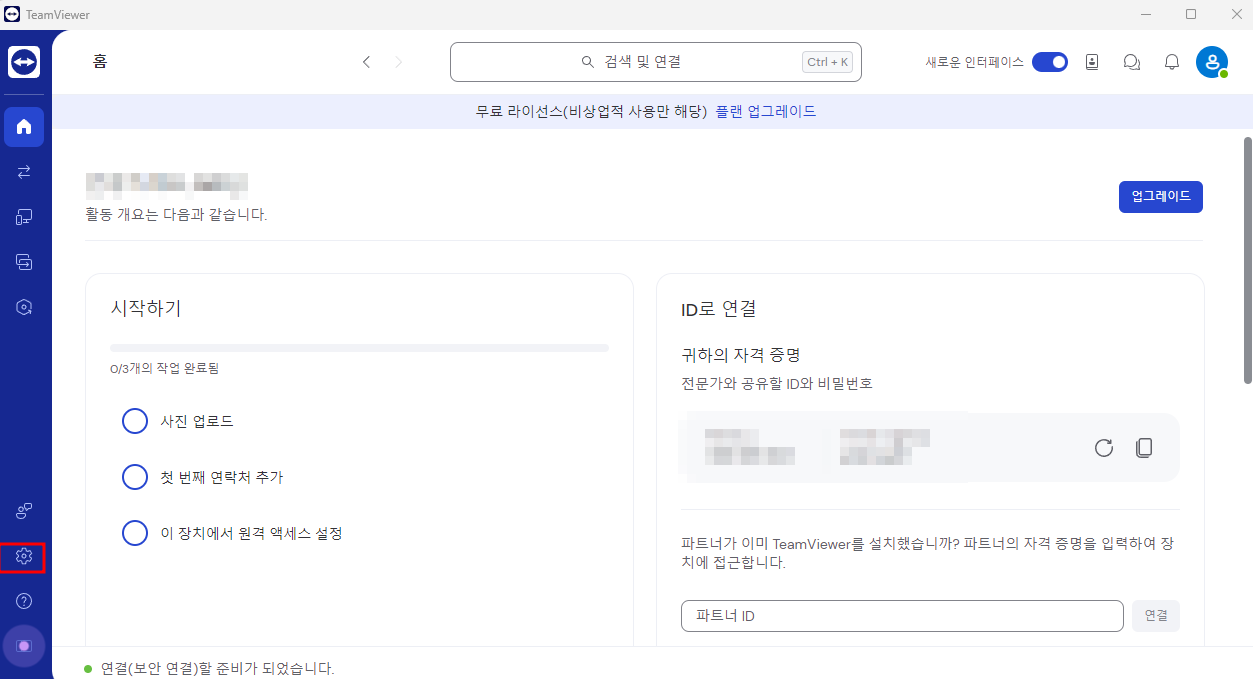Image resolution: width=1253 pixels, height=679 pixels.
Task: Open the profile avatar menu
Action: [1211, 61]
